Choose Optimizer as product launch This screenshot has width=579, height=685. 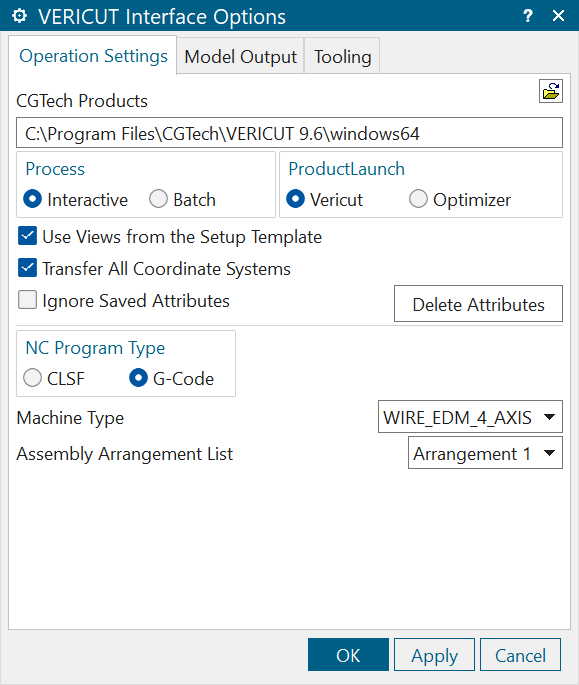(460, 200)
